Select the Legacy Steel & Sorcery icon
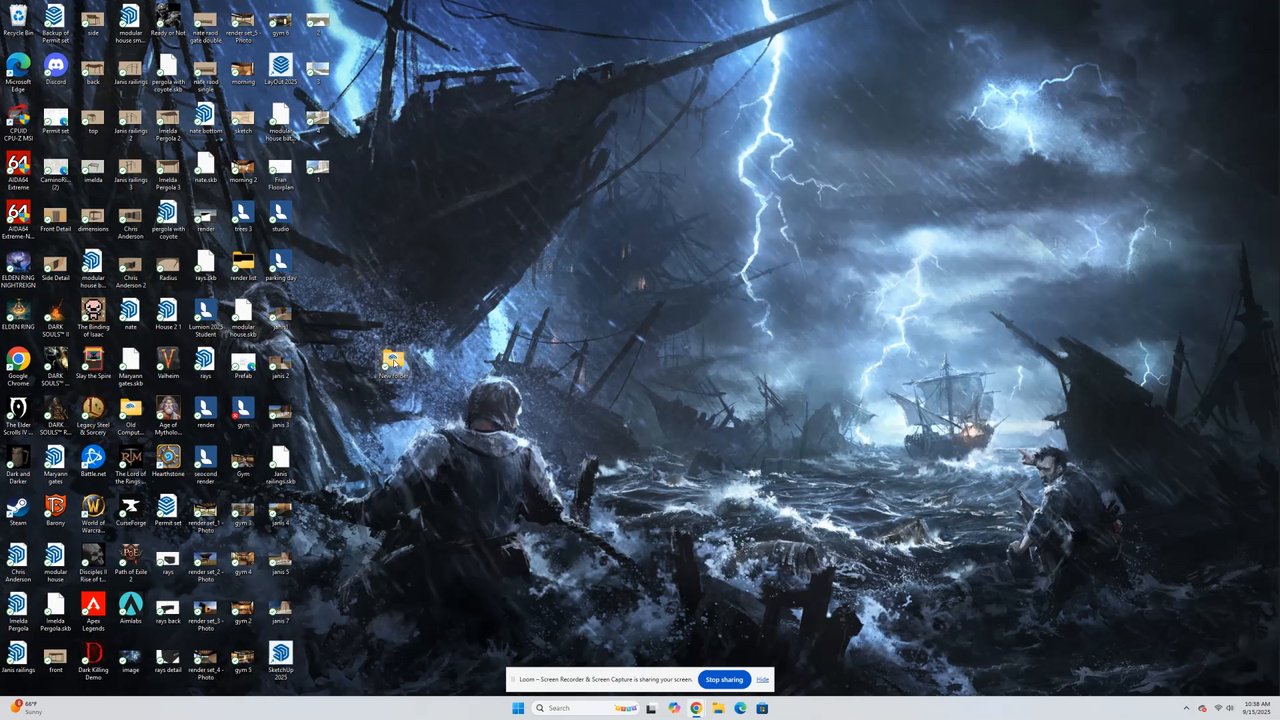The width and height of the screenshot is (1280, 720). pos(93,417)
